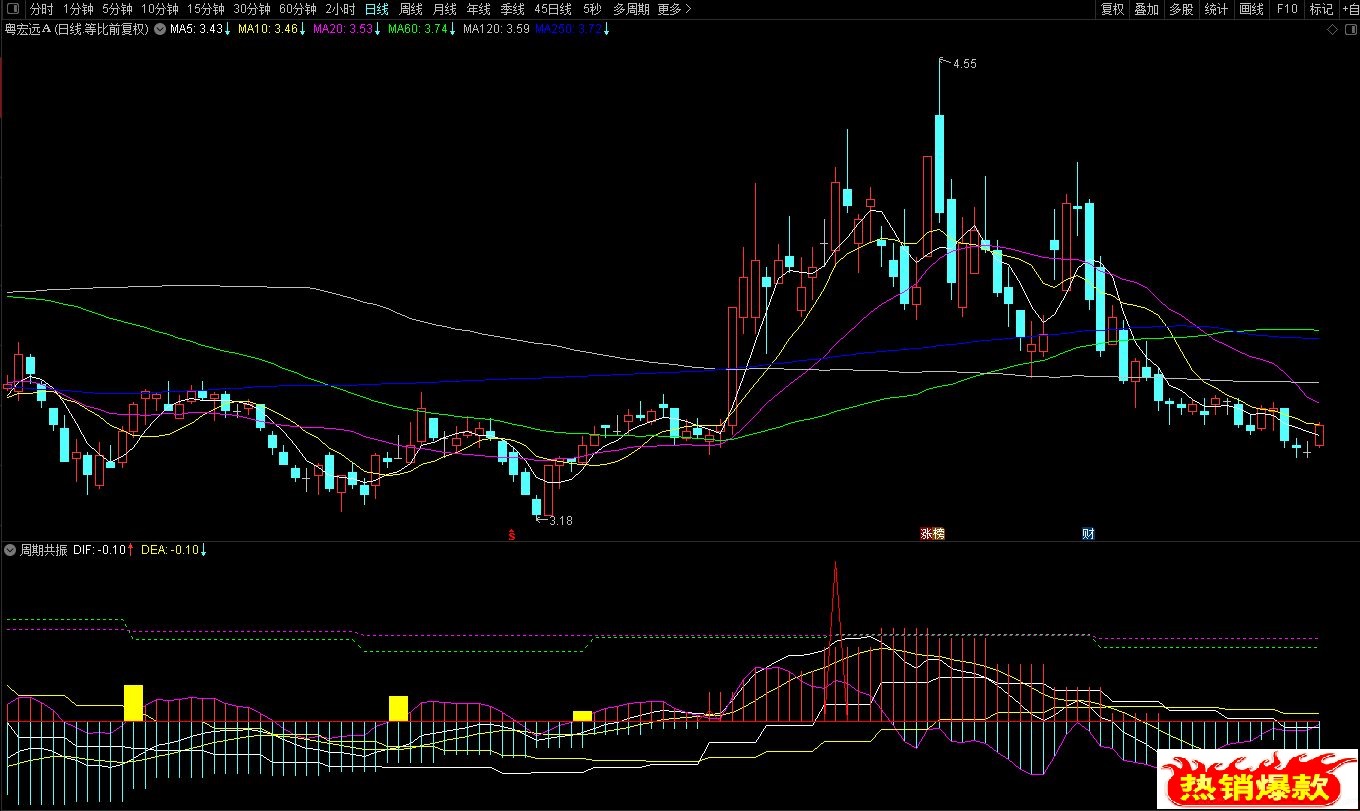Viewport: 1360px width, 811px height.
Task: Select the MA5: 3.43 label
Action: point(196,29)
